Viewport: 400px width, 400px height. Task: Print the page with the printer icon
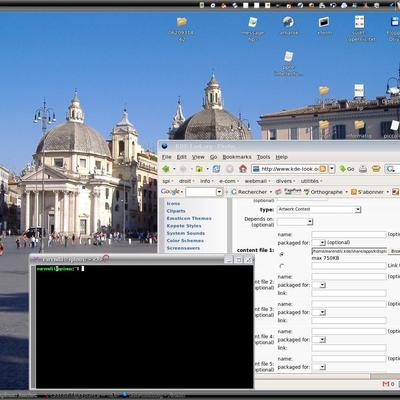(363, 169)
